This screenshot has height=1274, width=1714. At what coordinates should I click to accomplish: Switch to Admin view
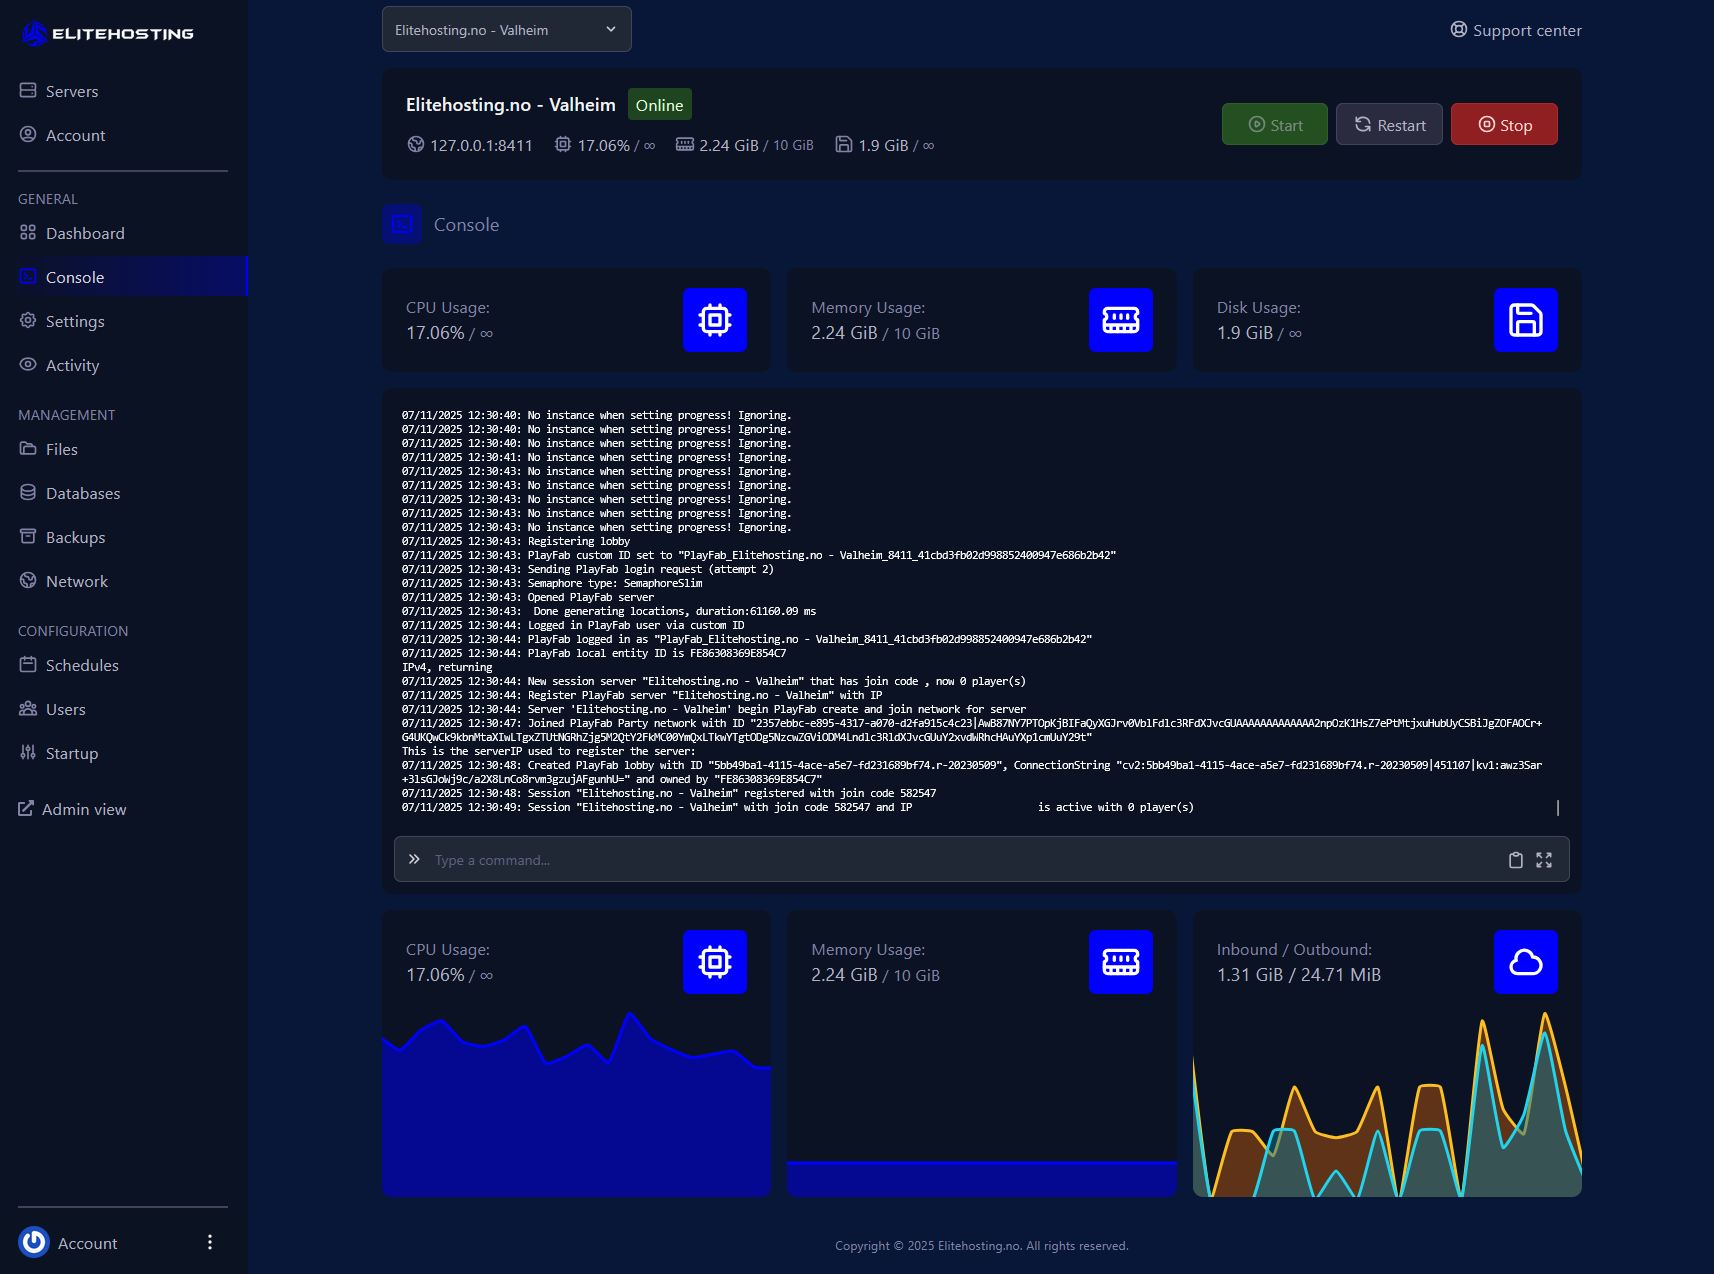click(72, 809)
